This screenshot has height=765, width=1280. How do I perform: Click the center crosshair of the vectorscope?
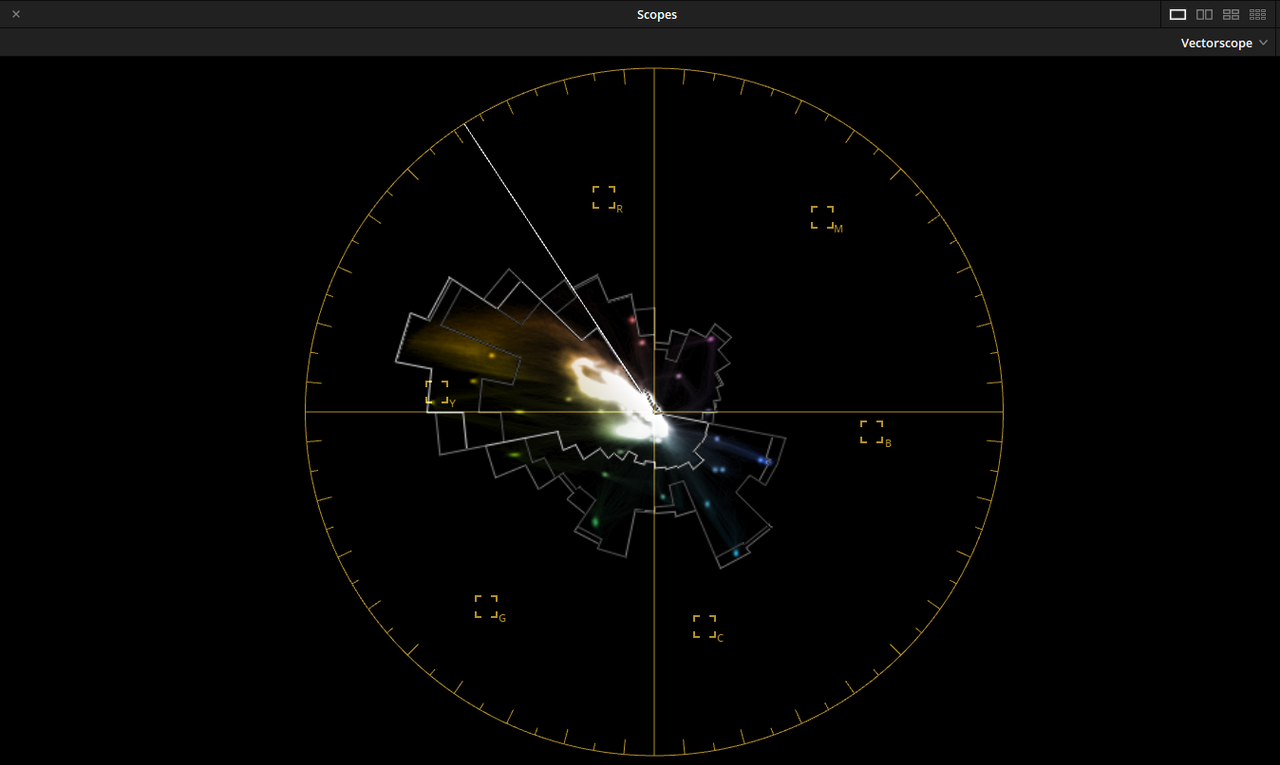pos(655,408)
